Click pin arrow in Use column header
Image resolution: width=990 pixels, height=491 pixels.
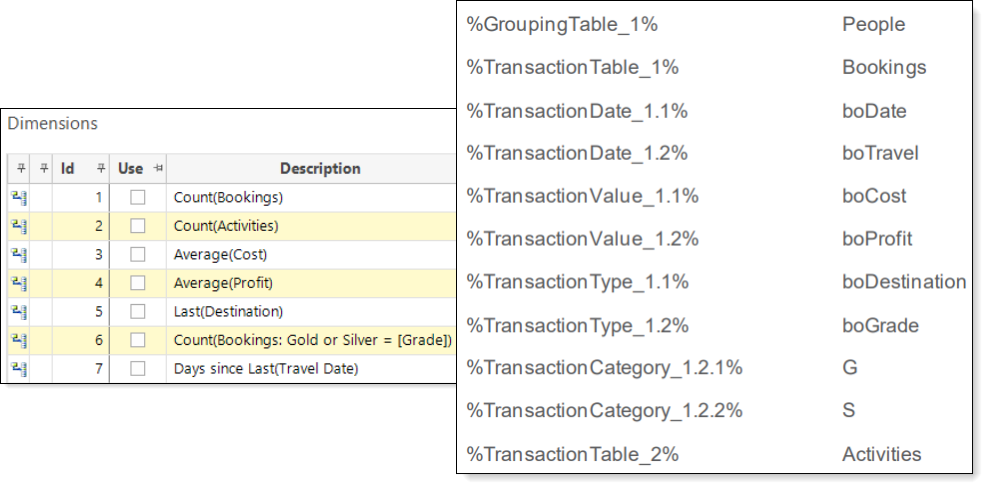pyautogui.click(x=158, y=168)
